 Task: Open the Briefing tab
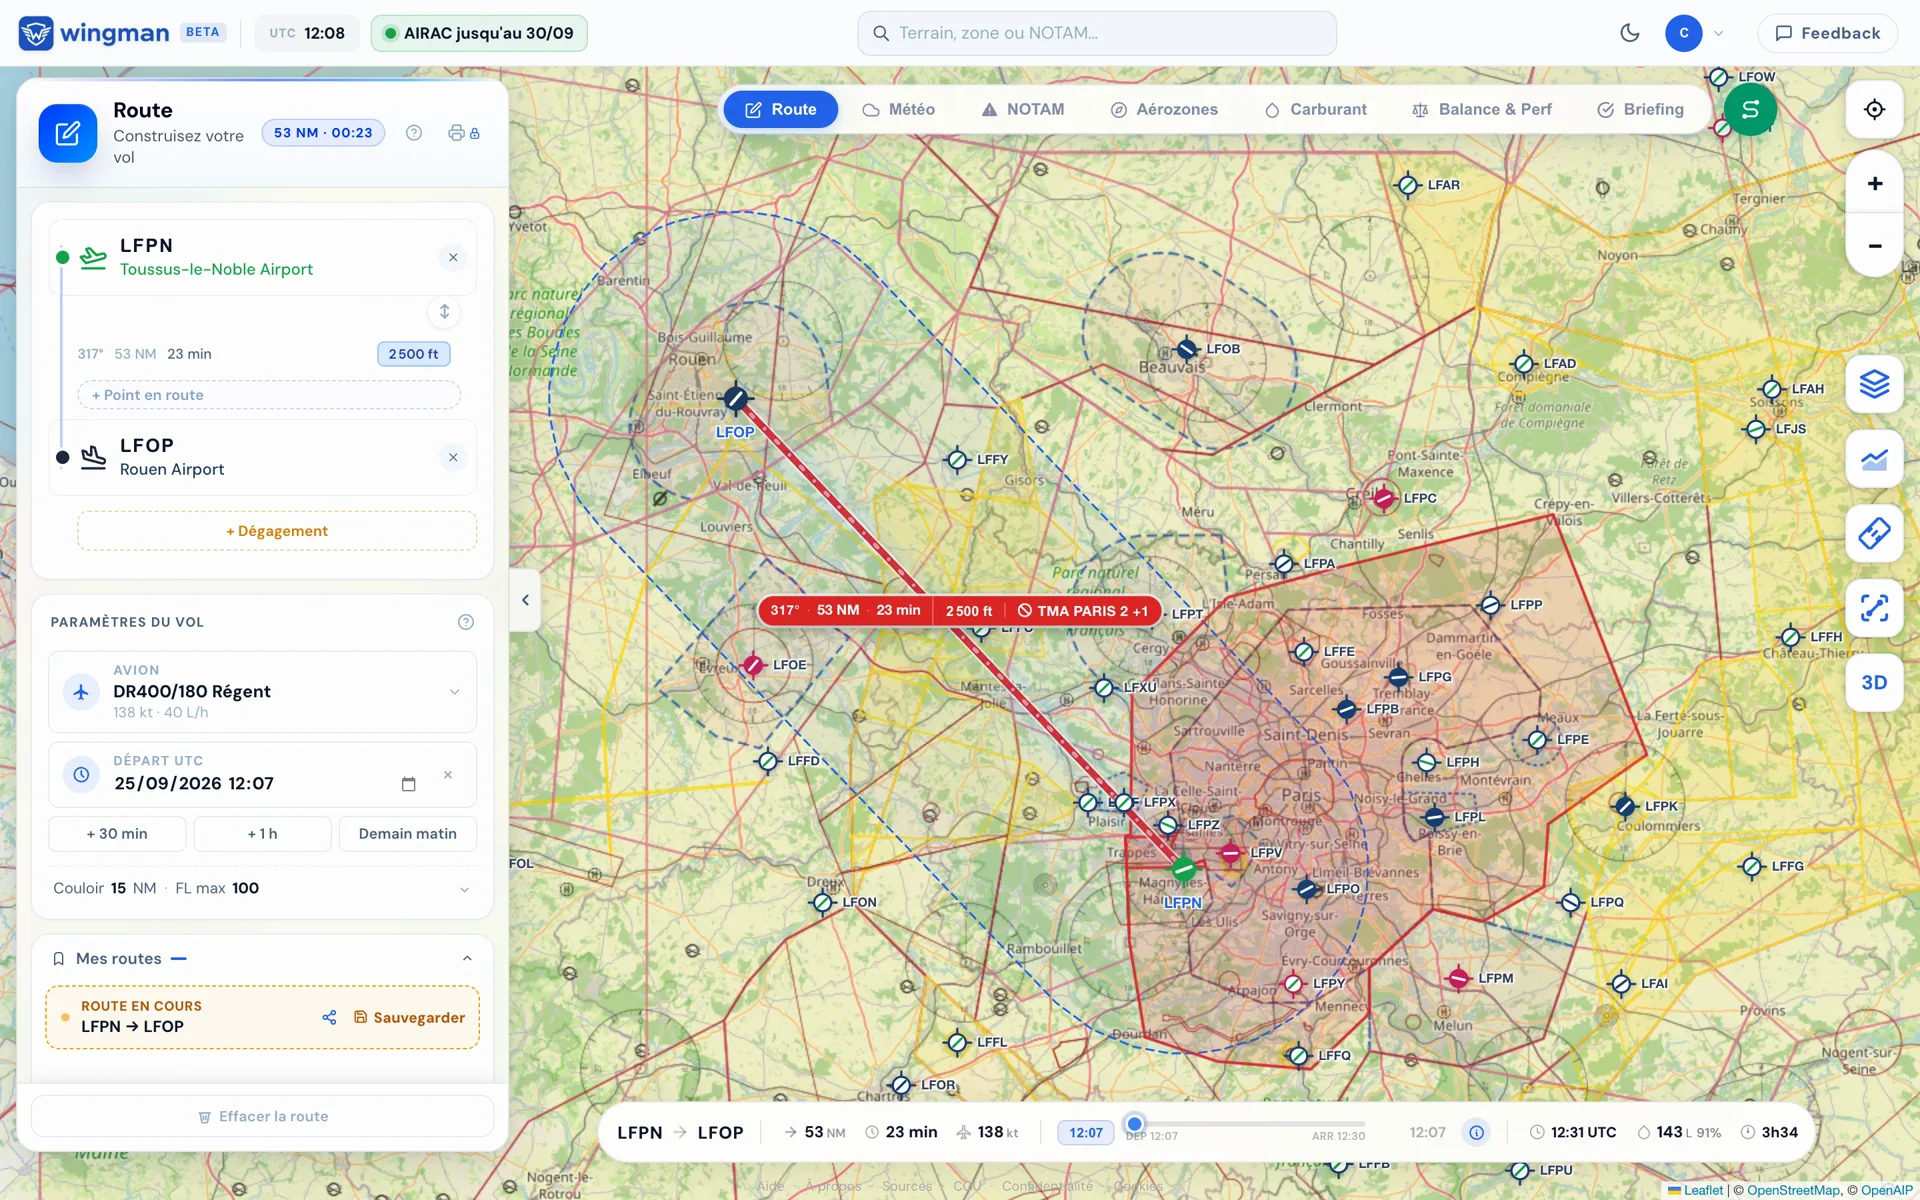pyautogui.click(x=1640, y=109)
